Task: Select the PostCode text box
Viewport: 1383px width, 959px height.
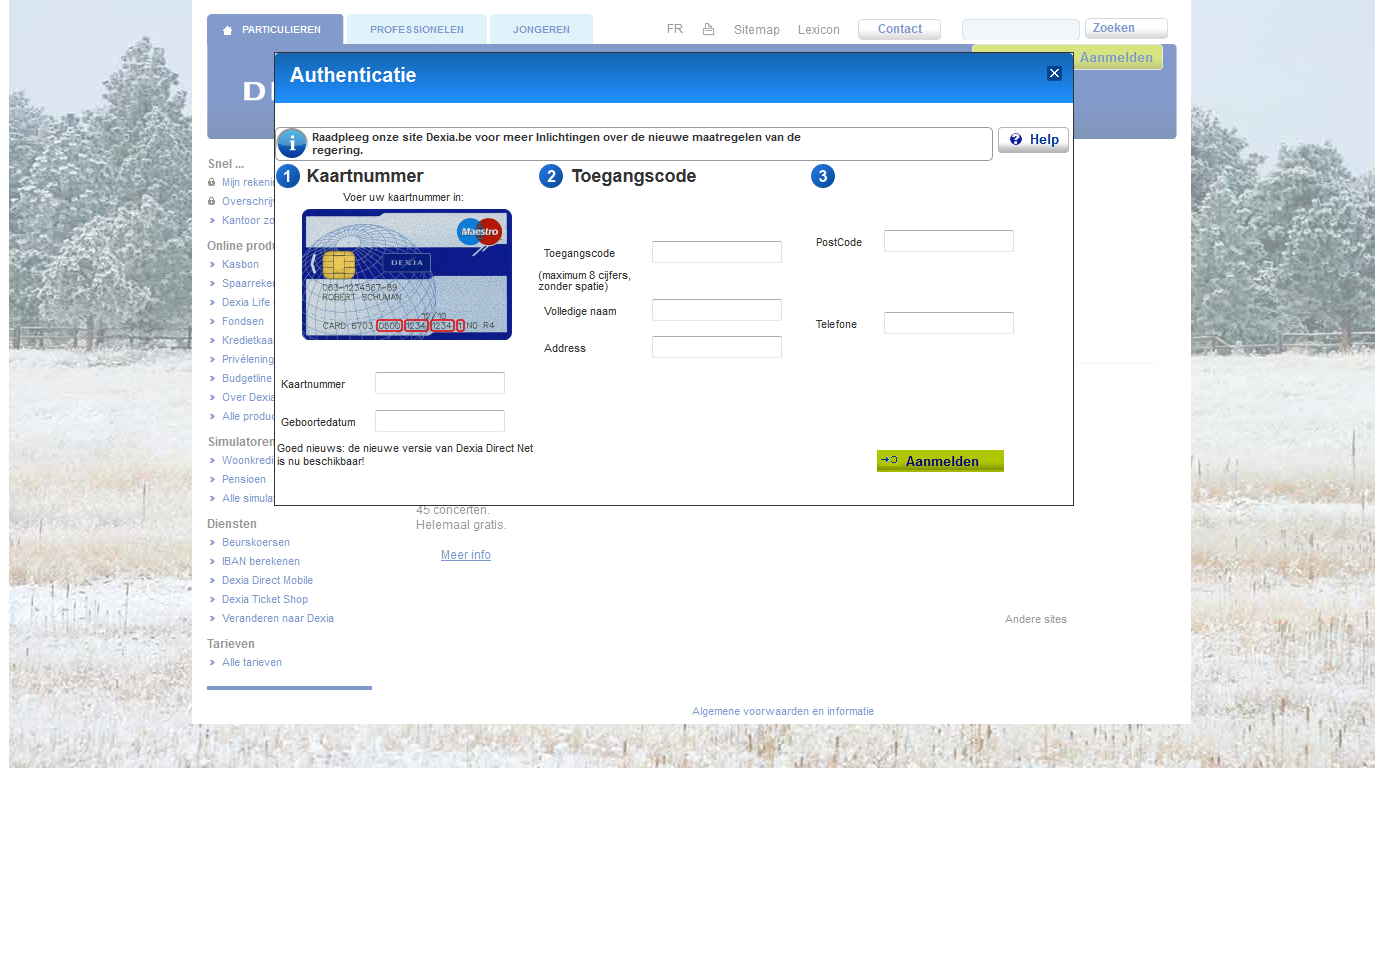Action: [x=948, y=242]
